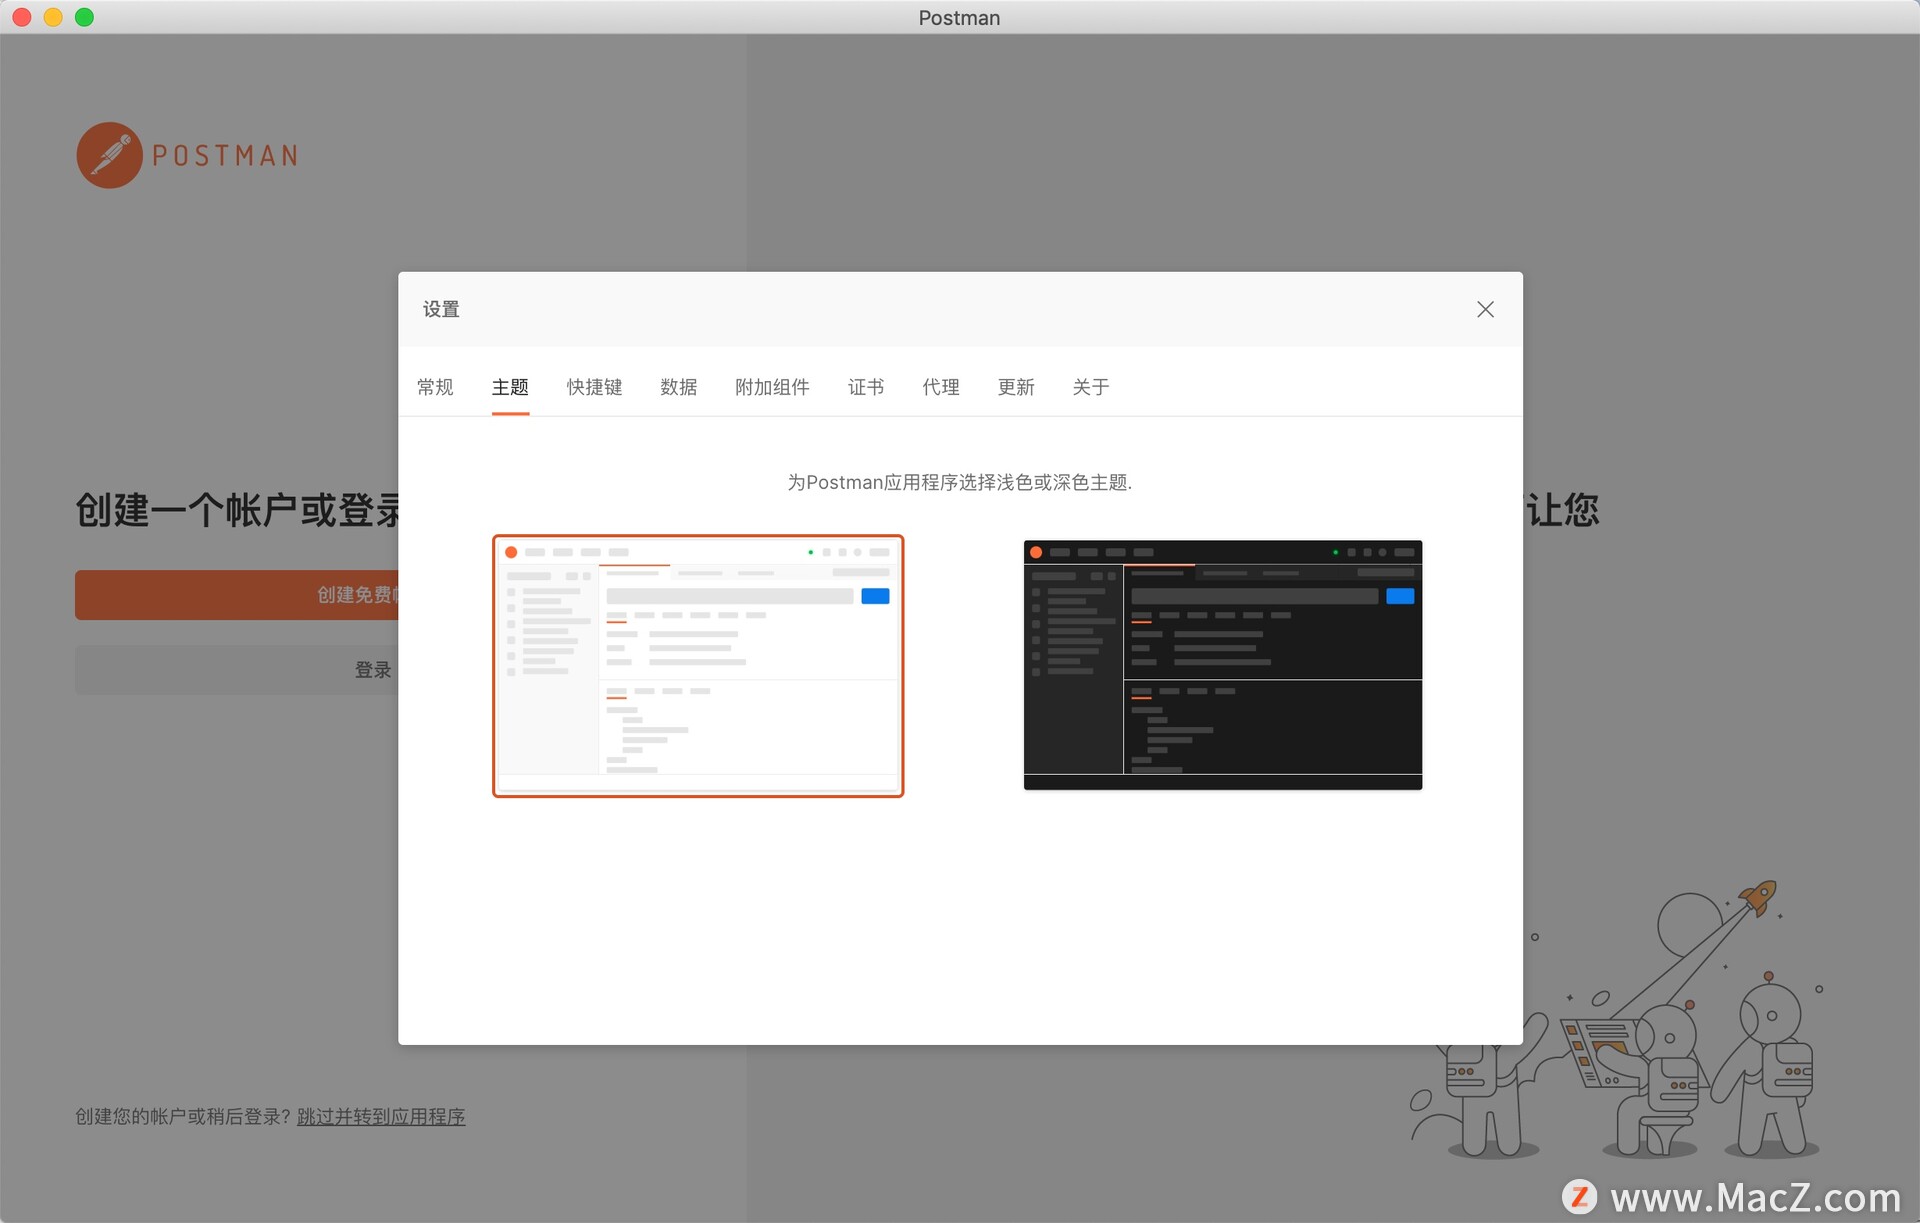
Task: Follow the 跳过并转到应用程序 link
Action: (381, 1116)
